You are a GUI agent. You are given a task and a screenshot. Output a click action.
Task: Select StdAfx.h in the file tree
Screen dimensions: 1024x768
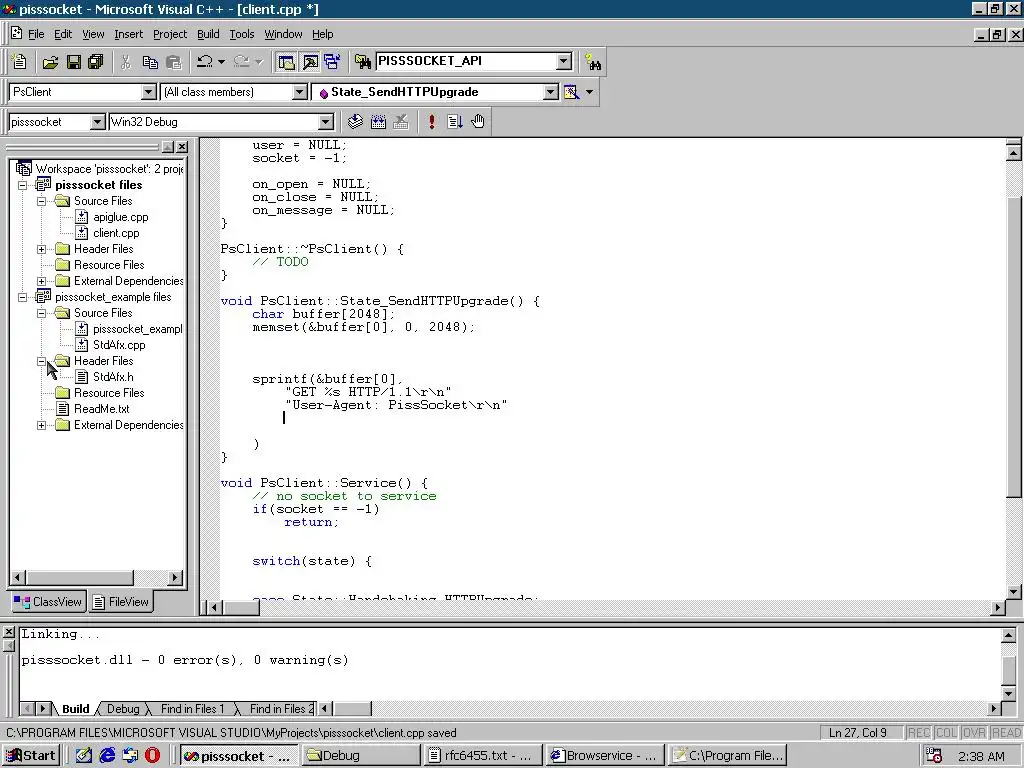pos(113,377)
